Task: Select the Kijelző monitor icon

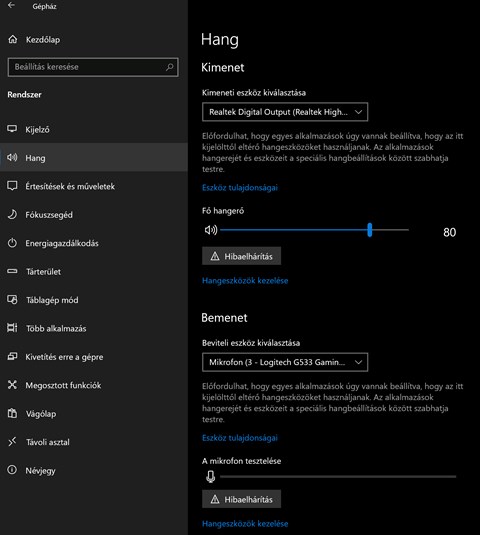Action: pyautogui.click(x=12, y=129)
